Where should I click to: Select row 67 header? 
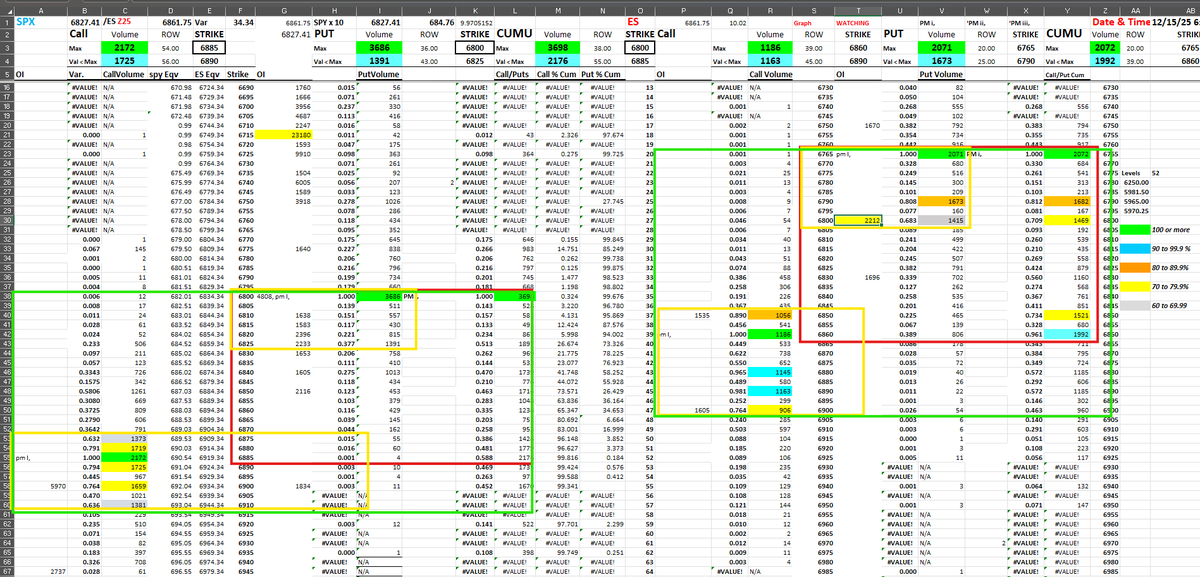(6, 571)
